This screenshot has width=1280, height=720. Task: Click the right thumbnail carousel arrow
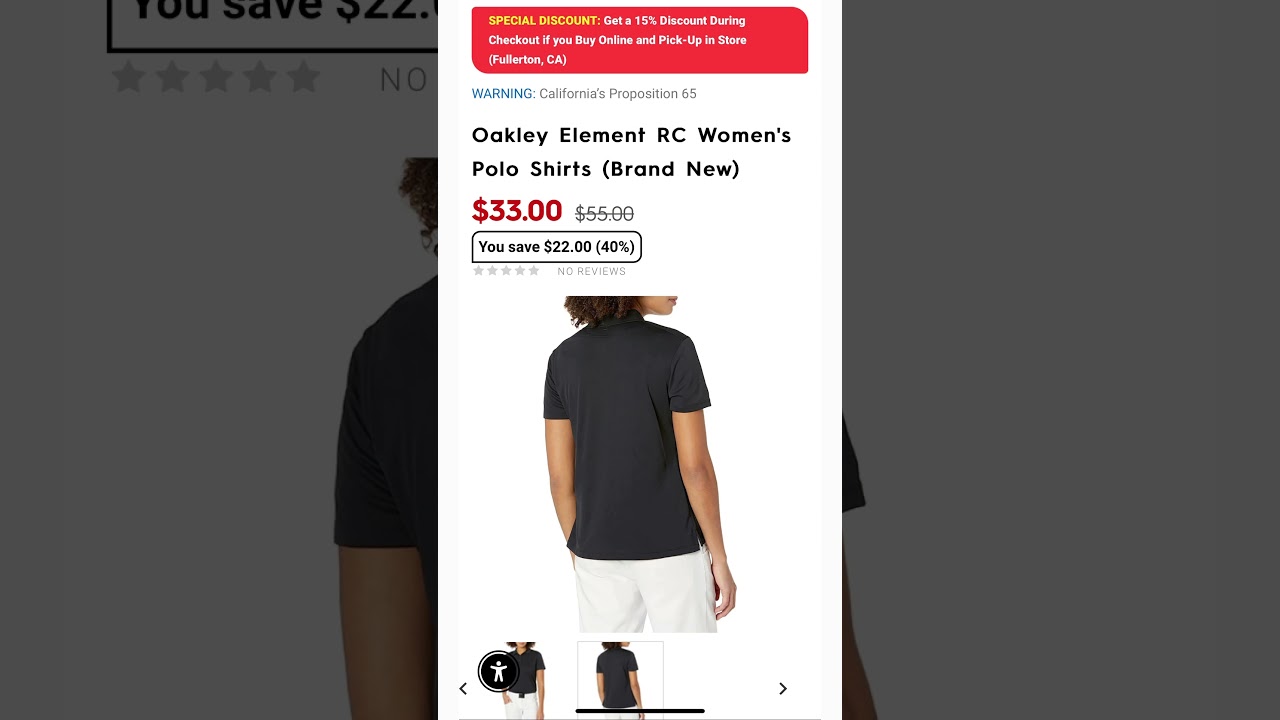[783, 689]
